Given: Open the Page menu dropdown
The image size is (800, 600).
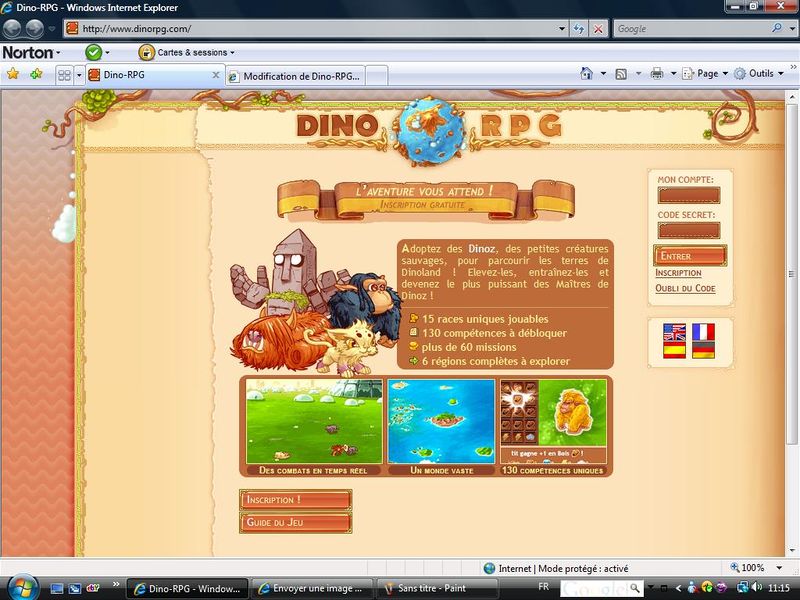Looking at the screenshot, I should pyautogui.click(x=705, y=74).
